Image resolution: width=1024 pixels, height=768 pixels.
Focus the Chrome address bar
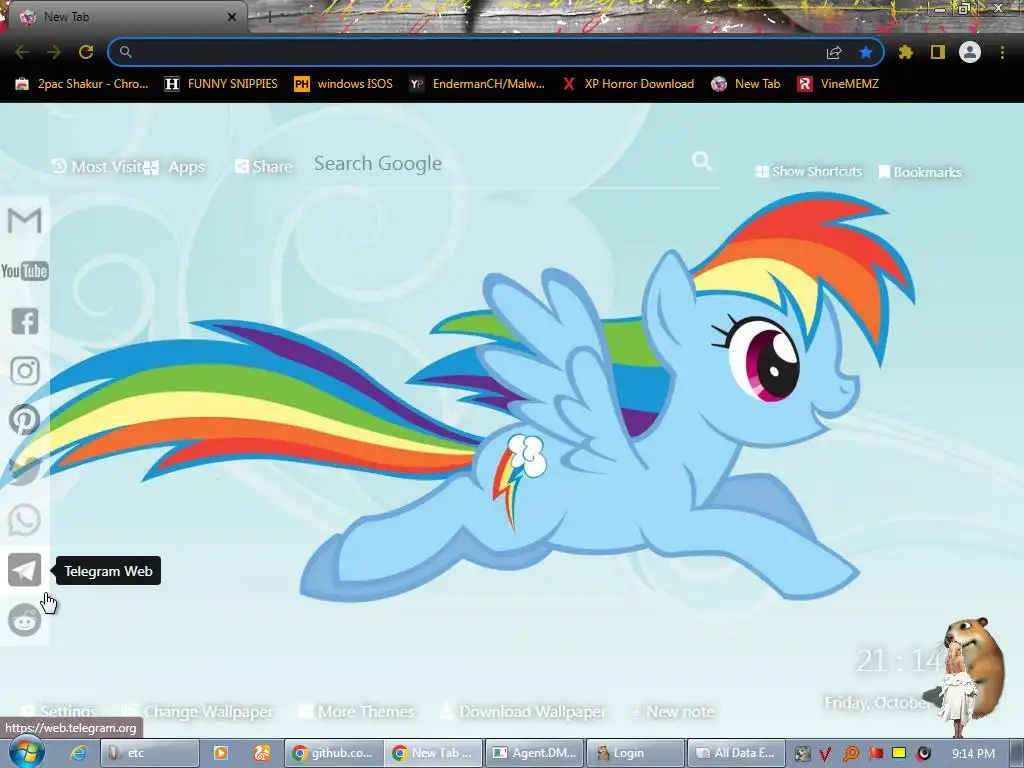pyautogui.click(x=477, y=52)
